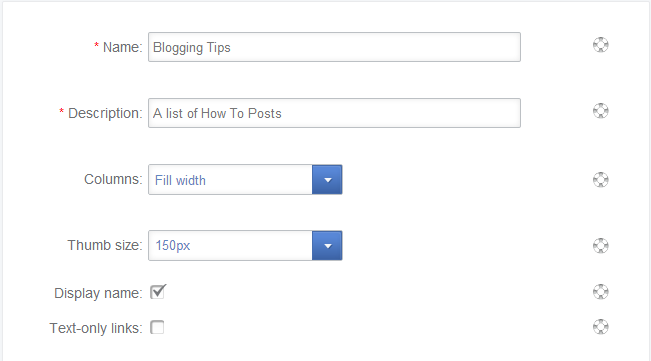Open help icon for Columns setting
Viewport: 651px width, 361px height.
tap(600, 180)
